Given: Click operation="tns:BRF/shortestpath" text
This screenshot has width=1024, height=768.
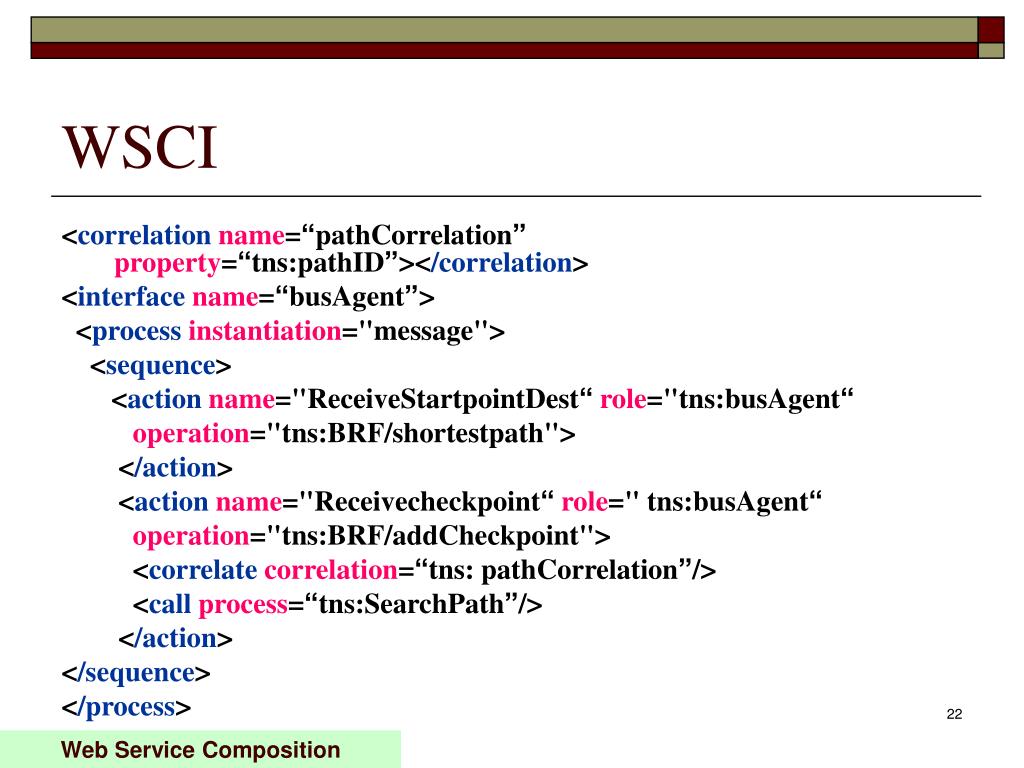Looking at the screenshot, I should point(354,434).
